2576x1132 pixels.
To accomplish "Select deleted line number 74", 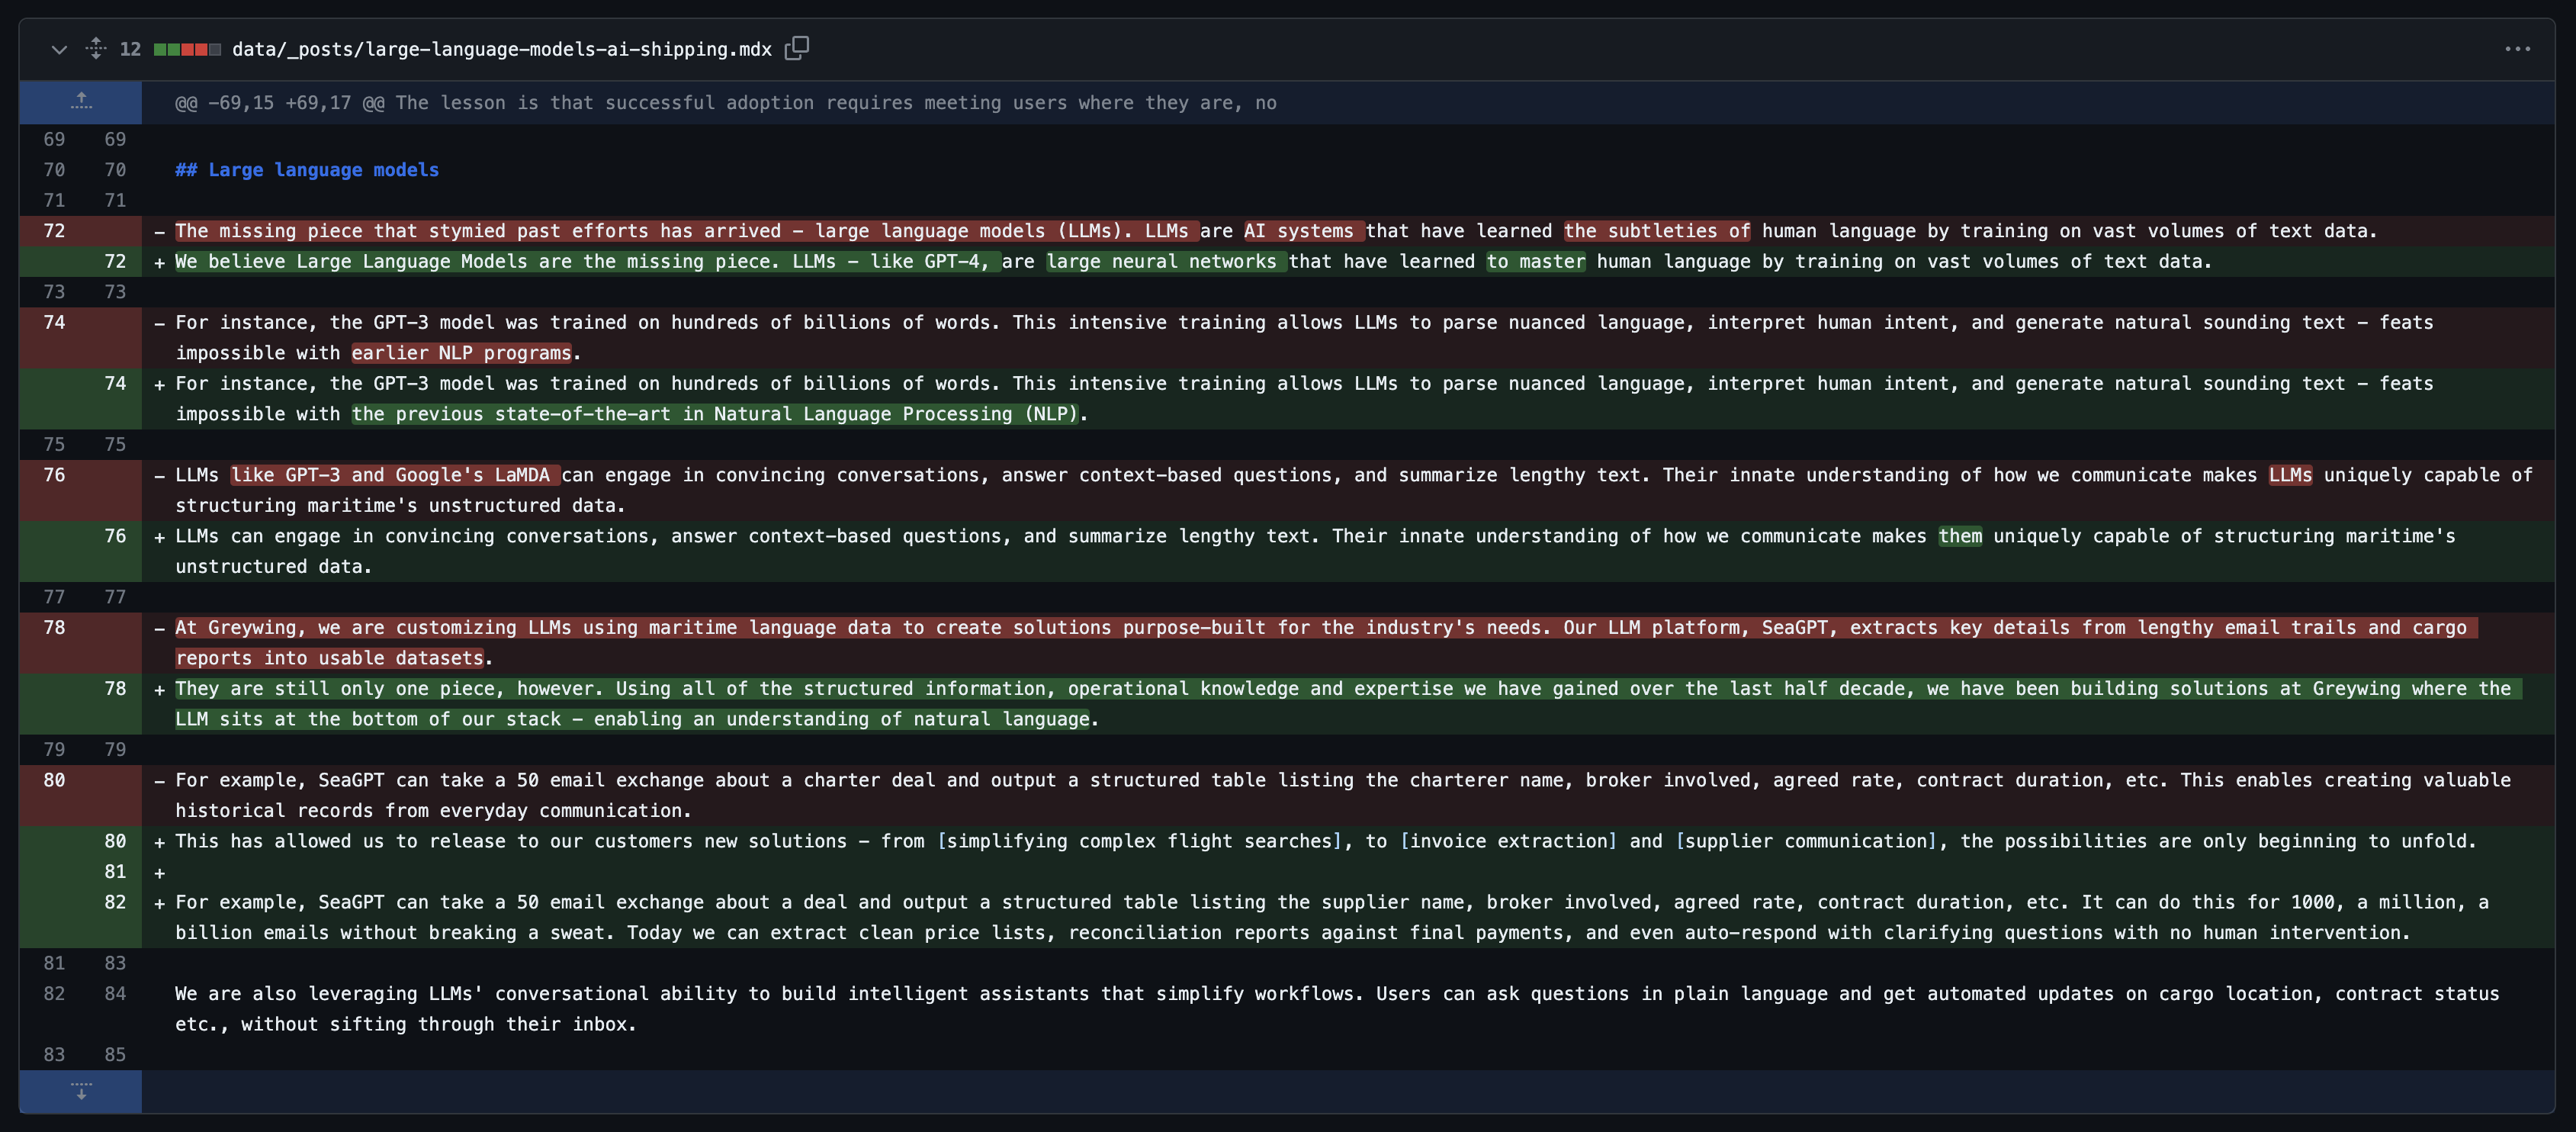I will pos(54,323).
